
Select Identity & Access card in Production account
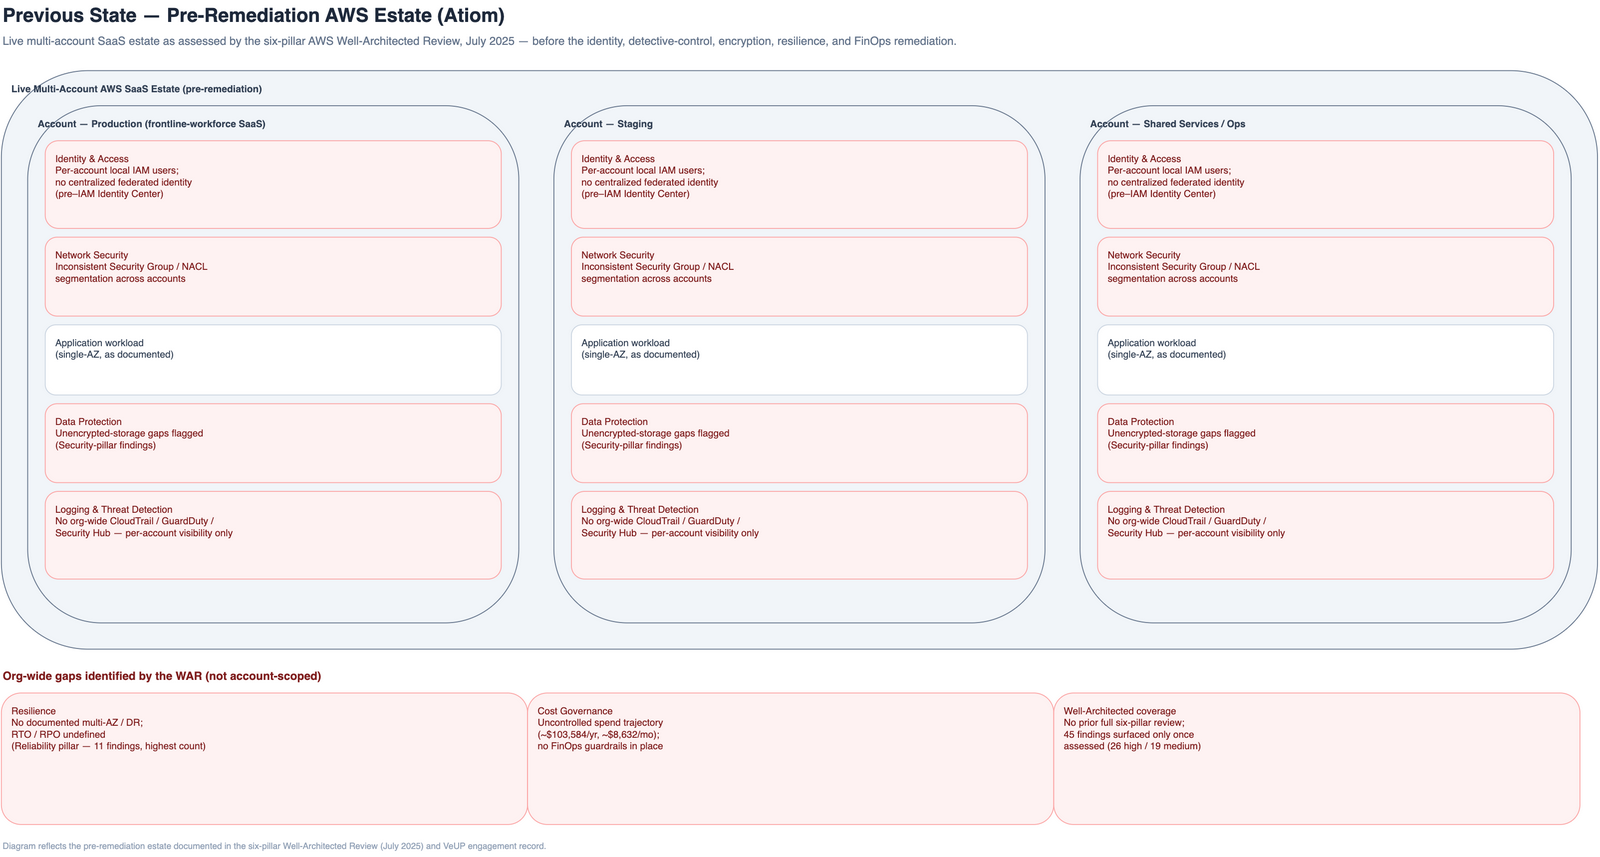coord(273,184)
